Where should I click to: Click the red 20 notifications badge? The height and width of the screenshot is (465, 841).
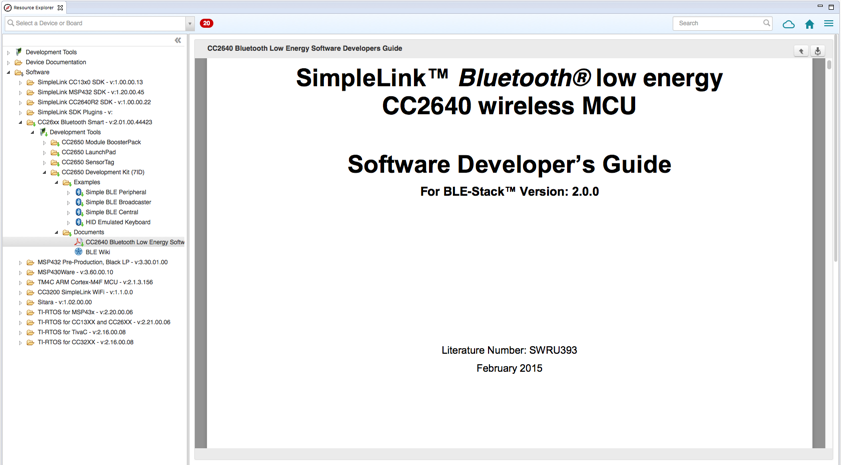(x=206, y=23)
